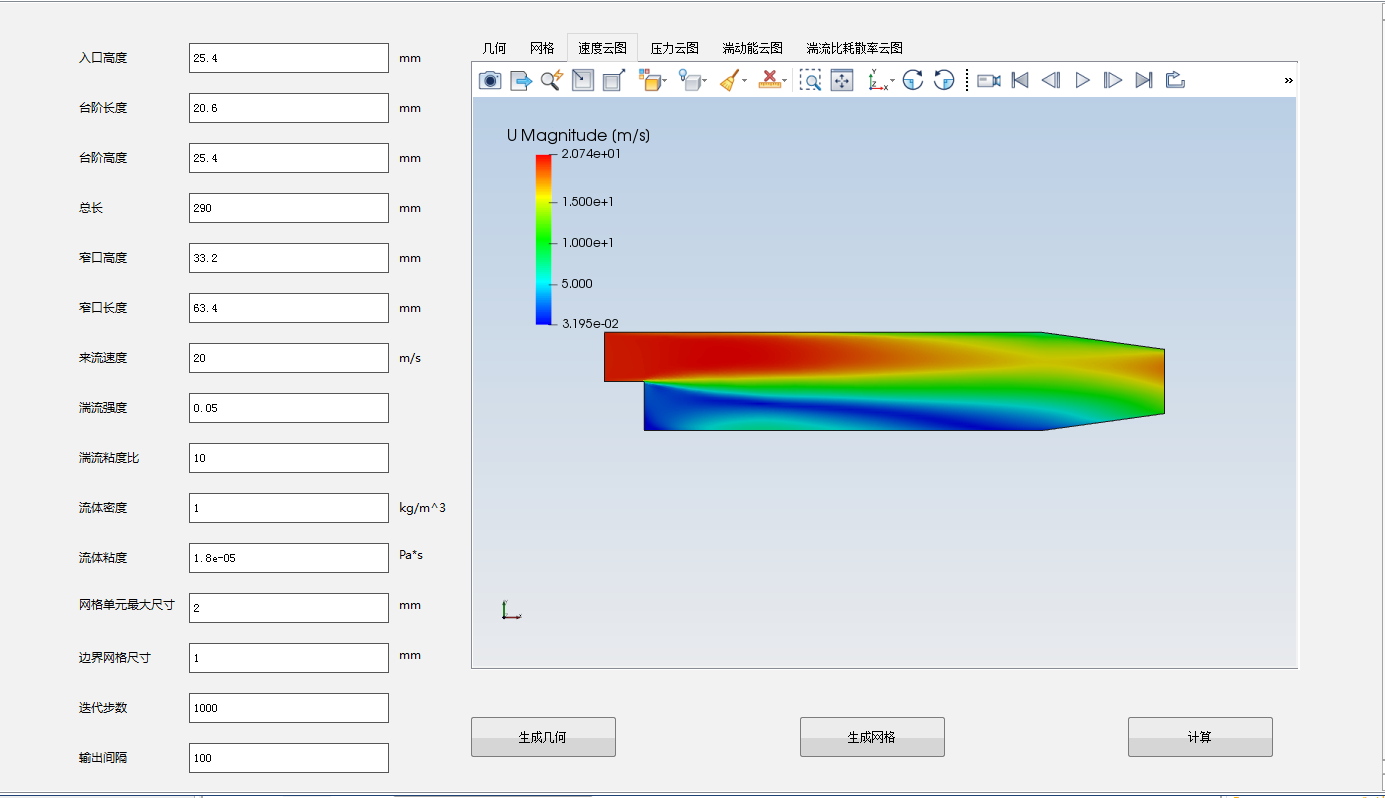Click the broom clear icon
The height and width of the screenshot is (798, 1385).
pos(729,80)
